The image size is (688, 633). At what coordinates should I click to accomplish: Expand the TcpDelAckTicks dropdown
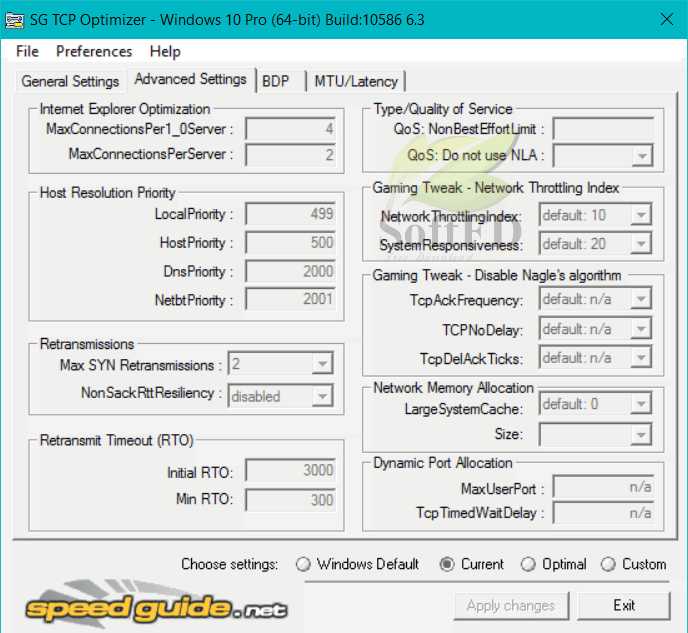[x=641, y=358]
